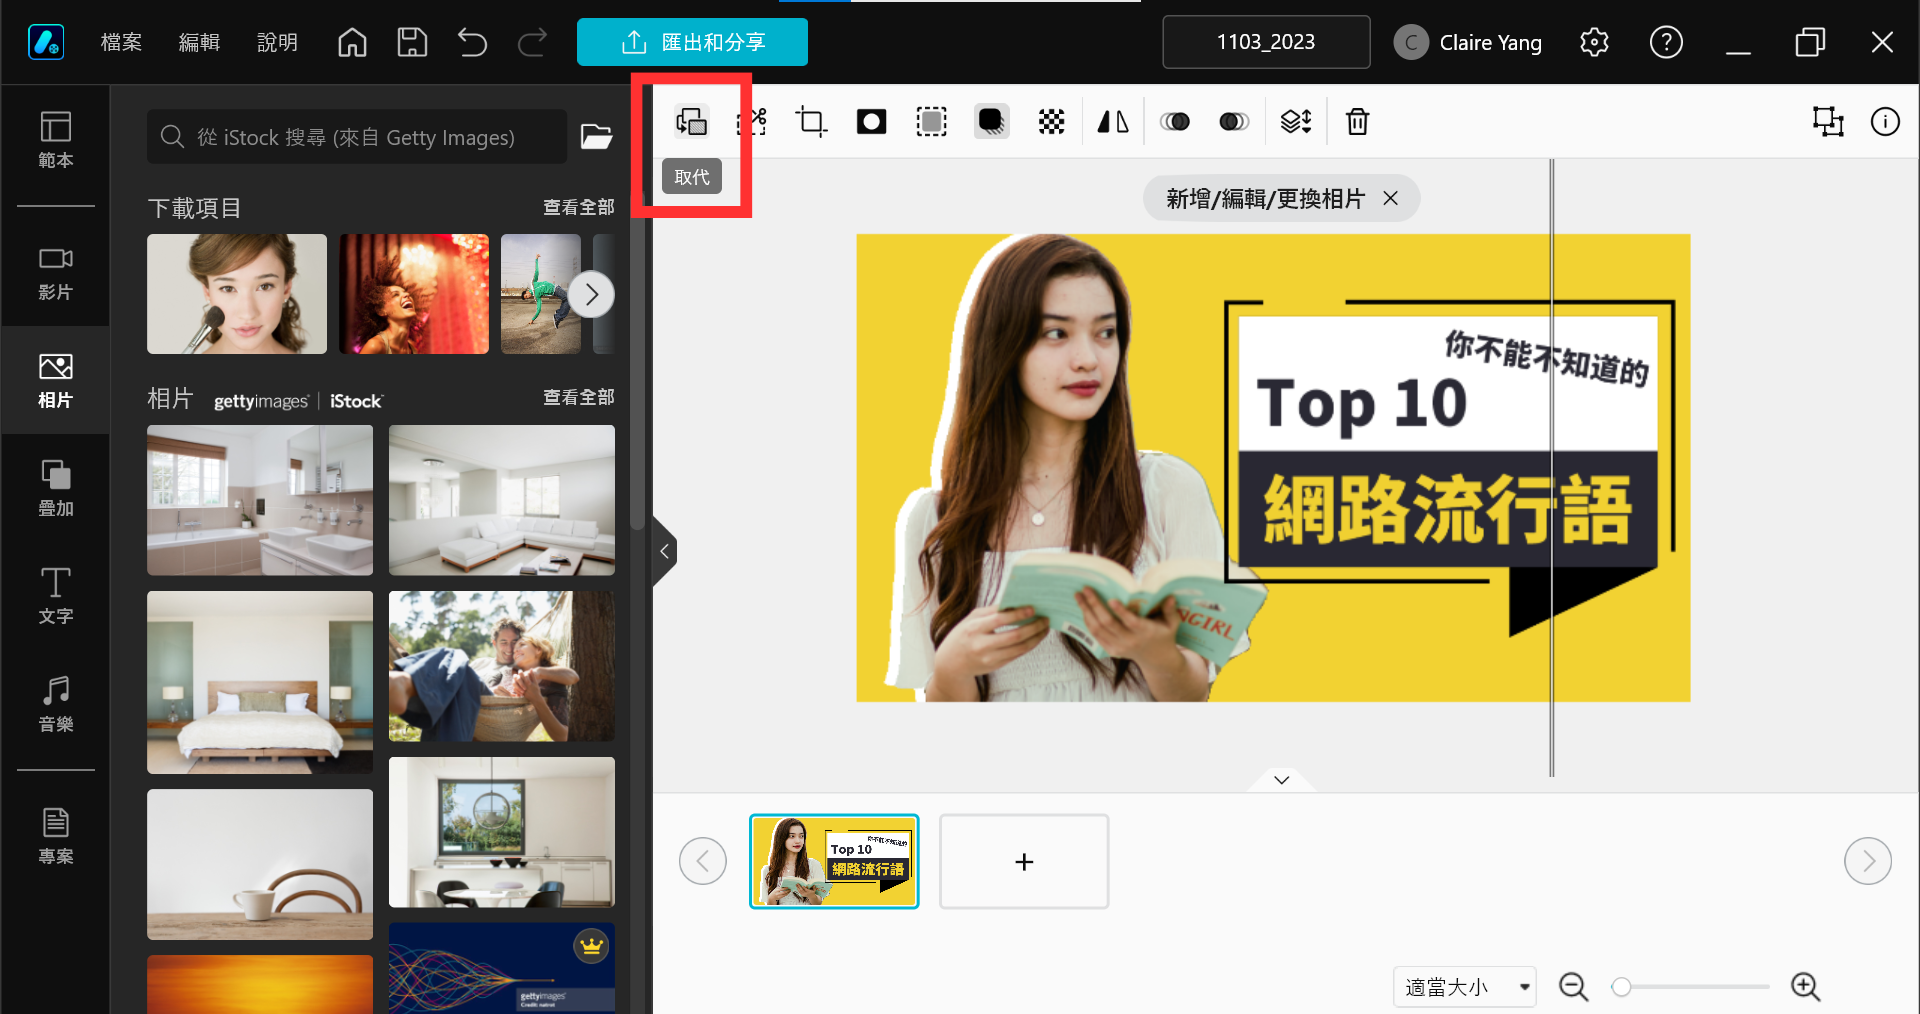Collapse the media side panel arrow
Screen dimensions: 1920x1014
(x=664, y=551)
